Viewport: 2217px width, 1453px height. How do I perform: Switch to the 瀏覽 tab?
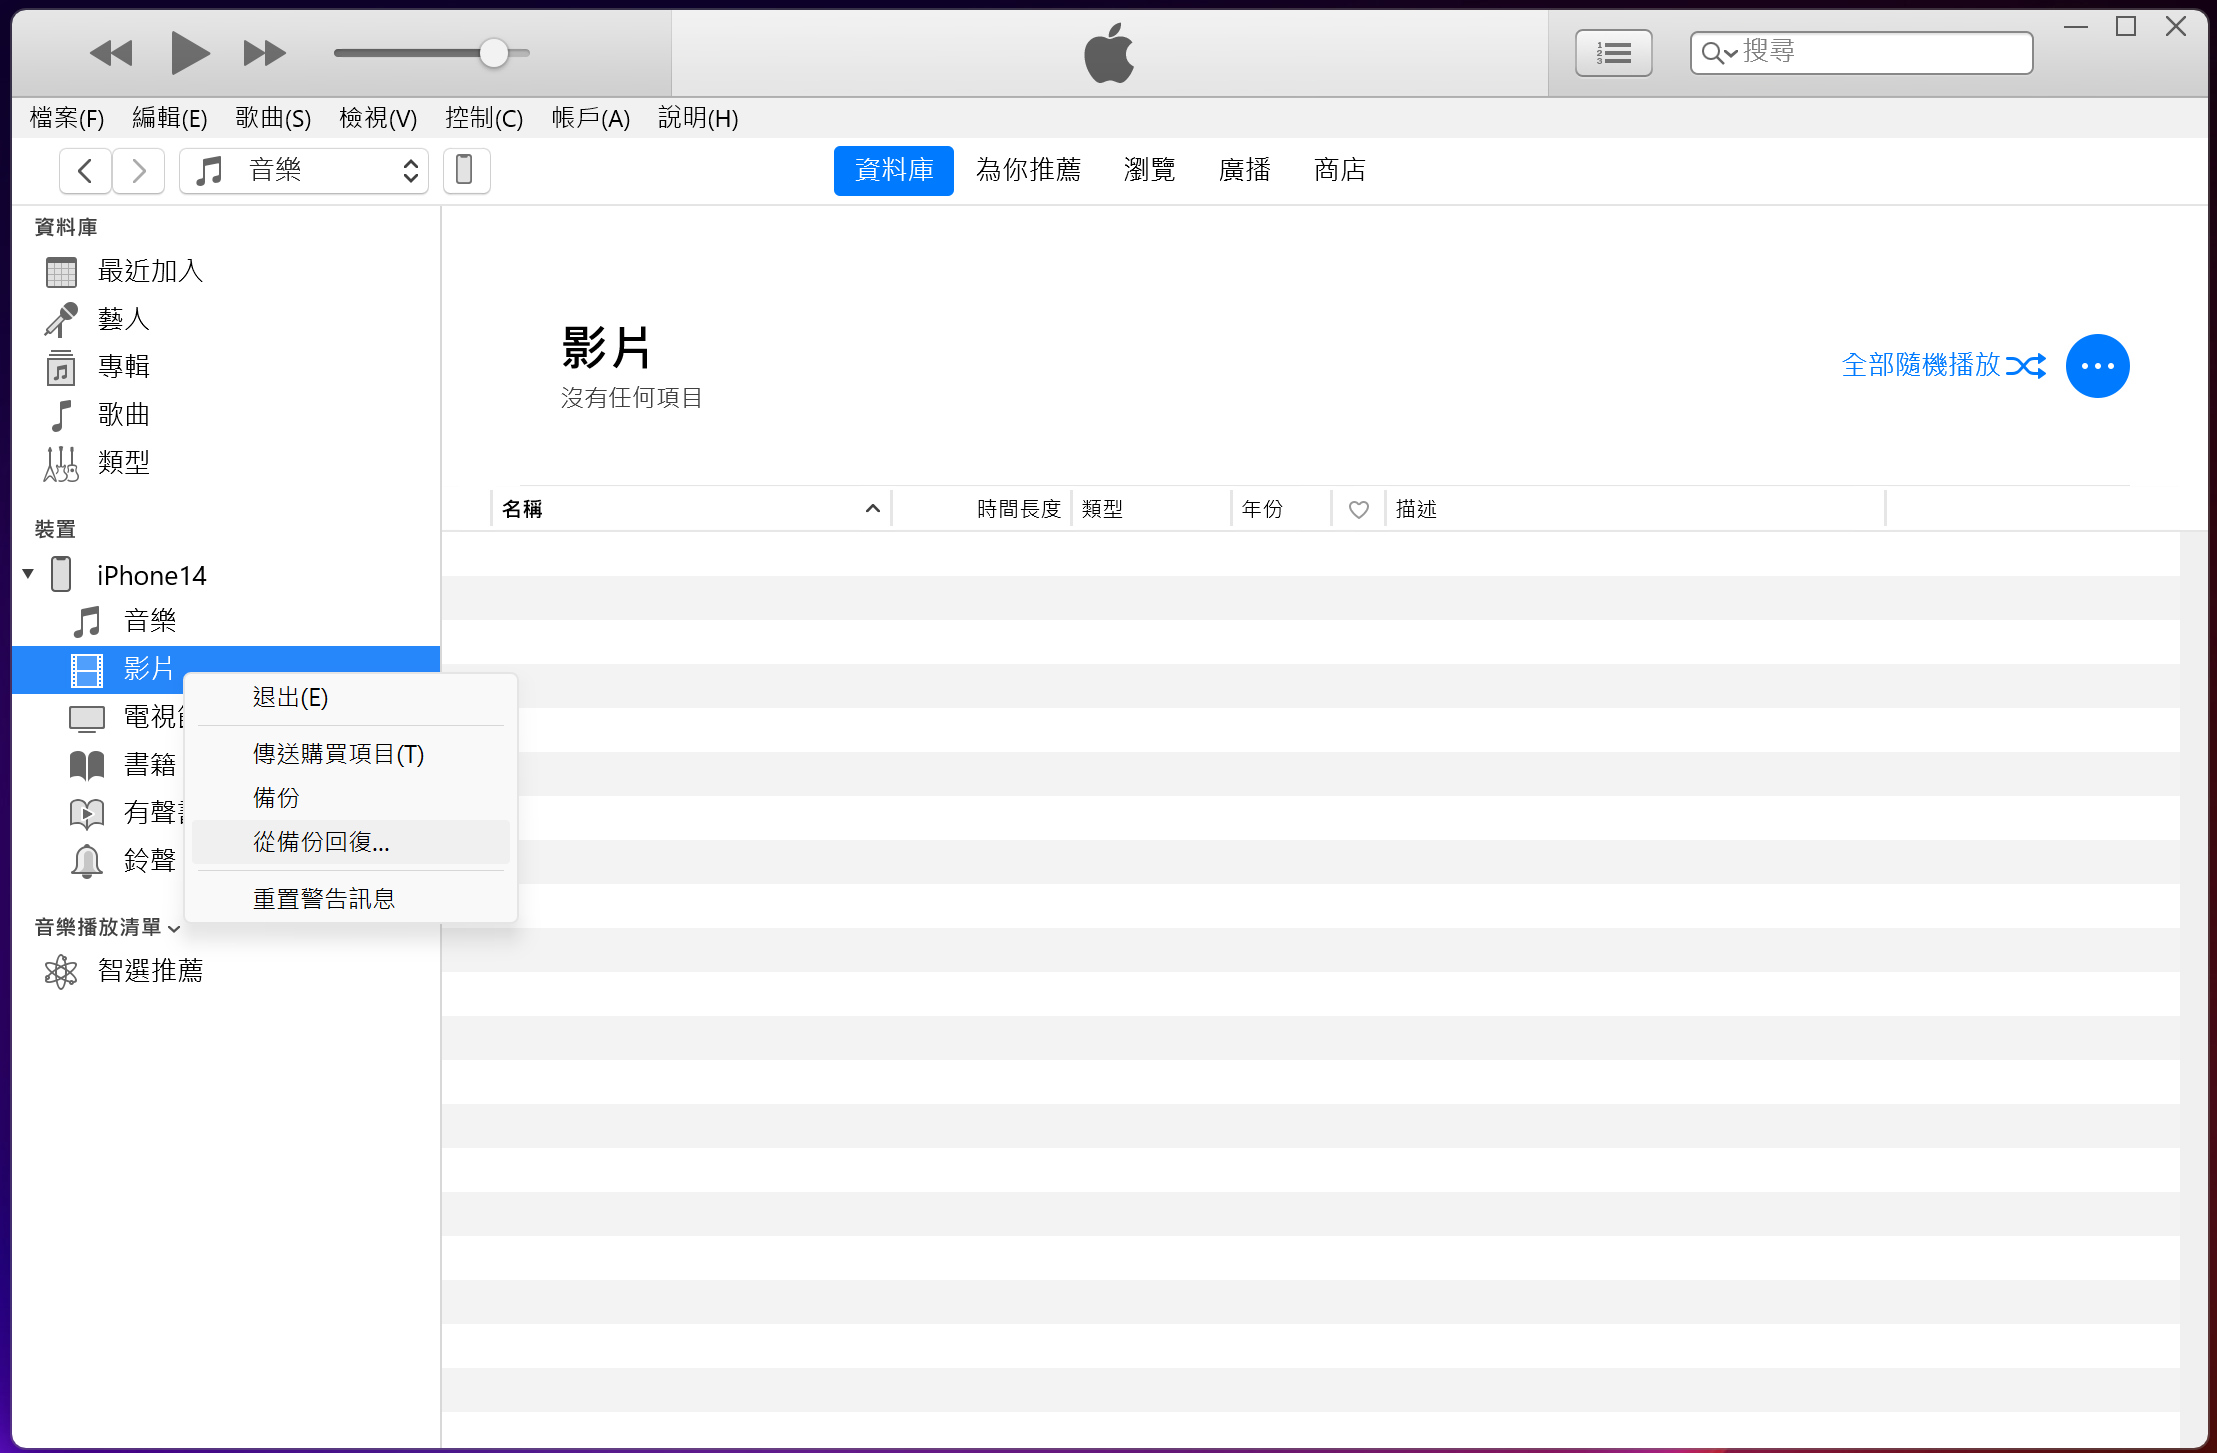click(x=1149, y=170)
